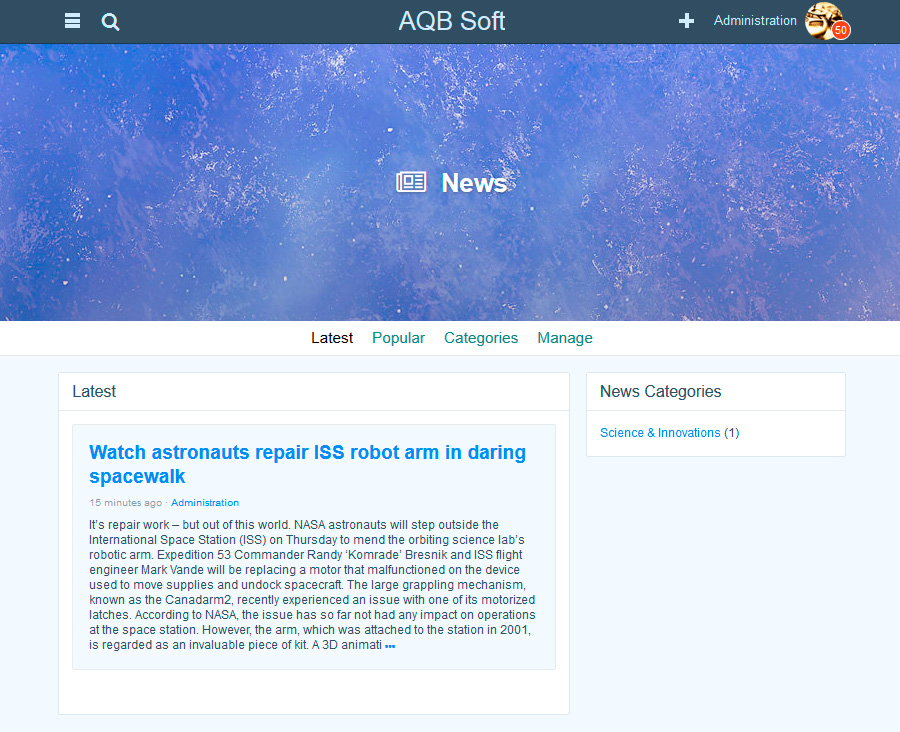Click the News page heading
This screenshot has height=732, width=900.
(474, 183)
